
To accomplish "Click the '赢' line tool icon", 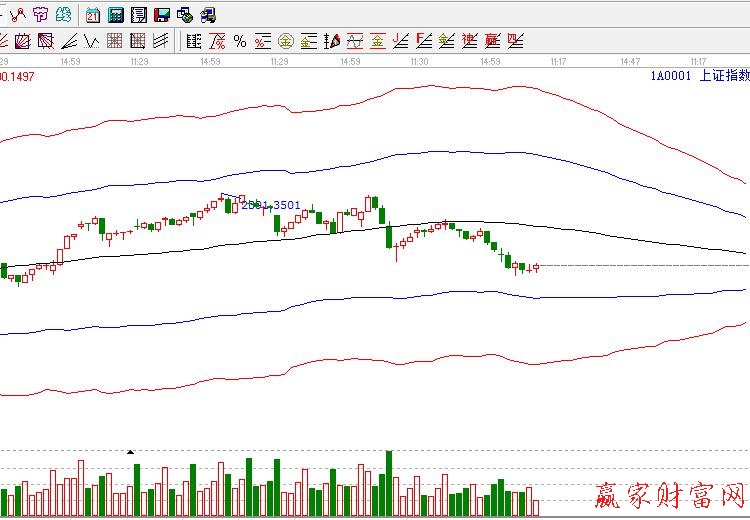I will [x=492, y=41].
